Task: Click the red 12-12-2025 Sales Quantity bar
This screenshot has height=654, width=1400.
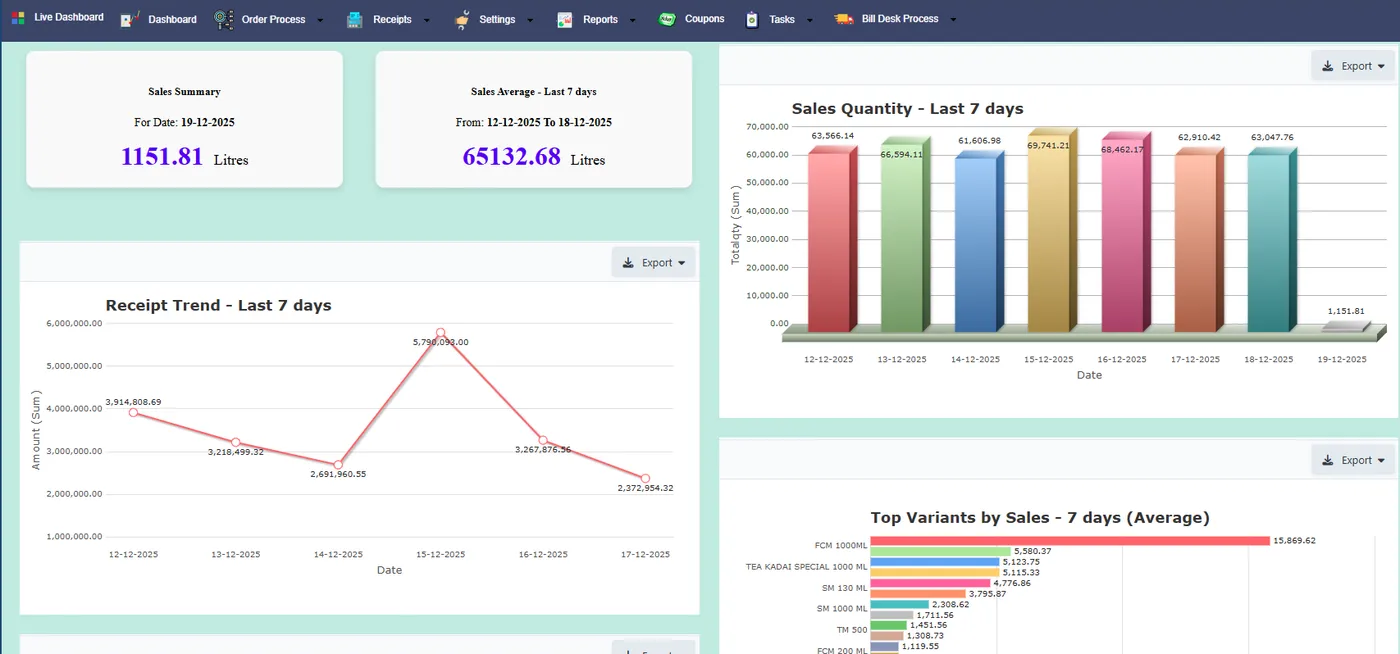Action: click(x=832, y=239)
